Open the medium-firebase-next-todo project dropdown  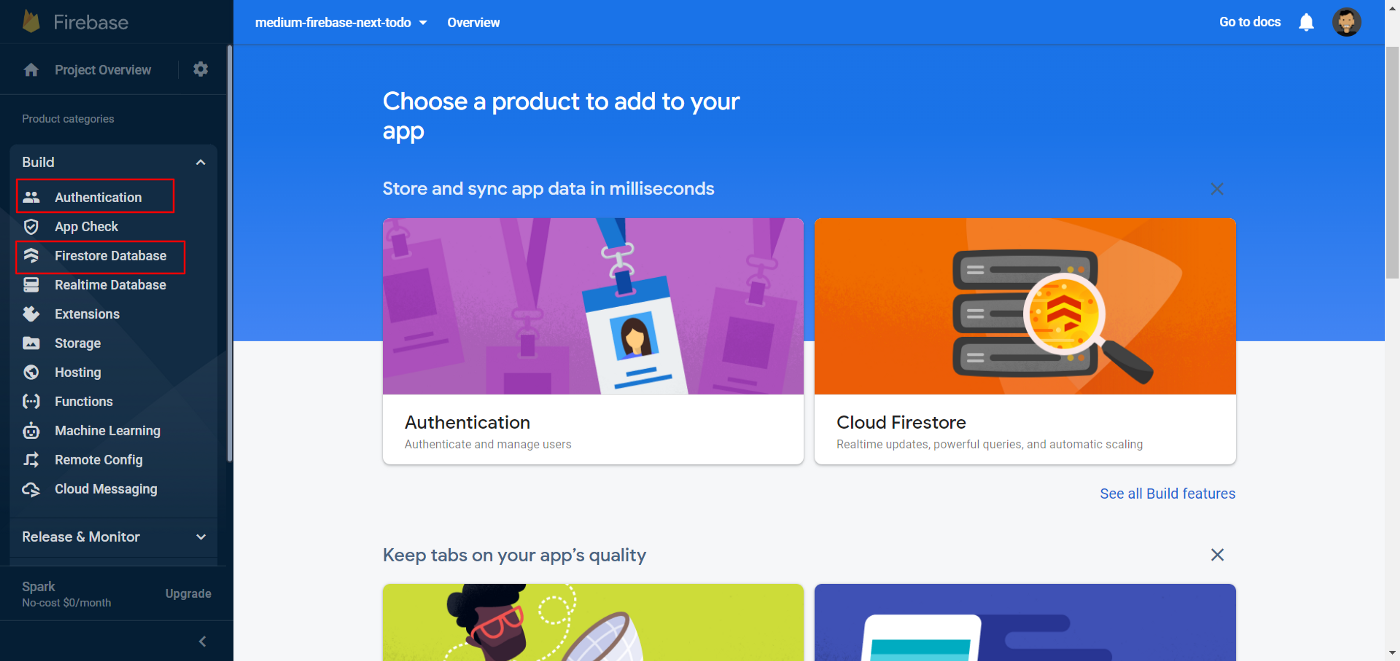(341, 22)
